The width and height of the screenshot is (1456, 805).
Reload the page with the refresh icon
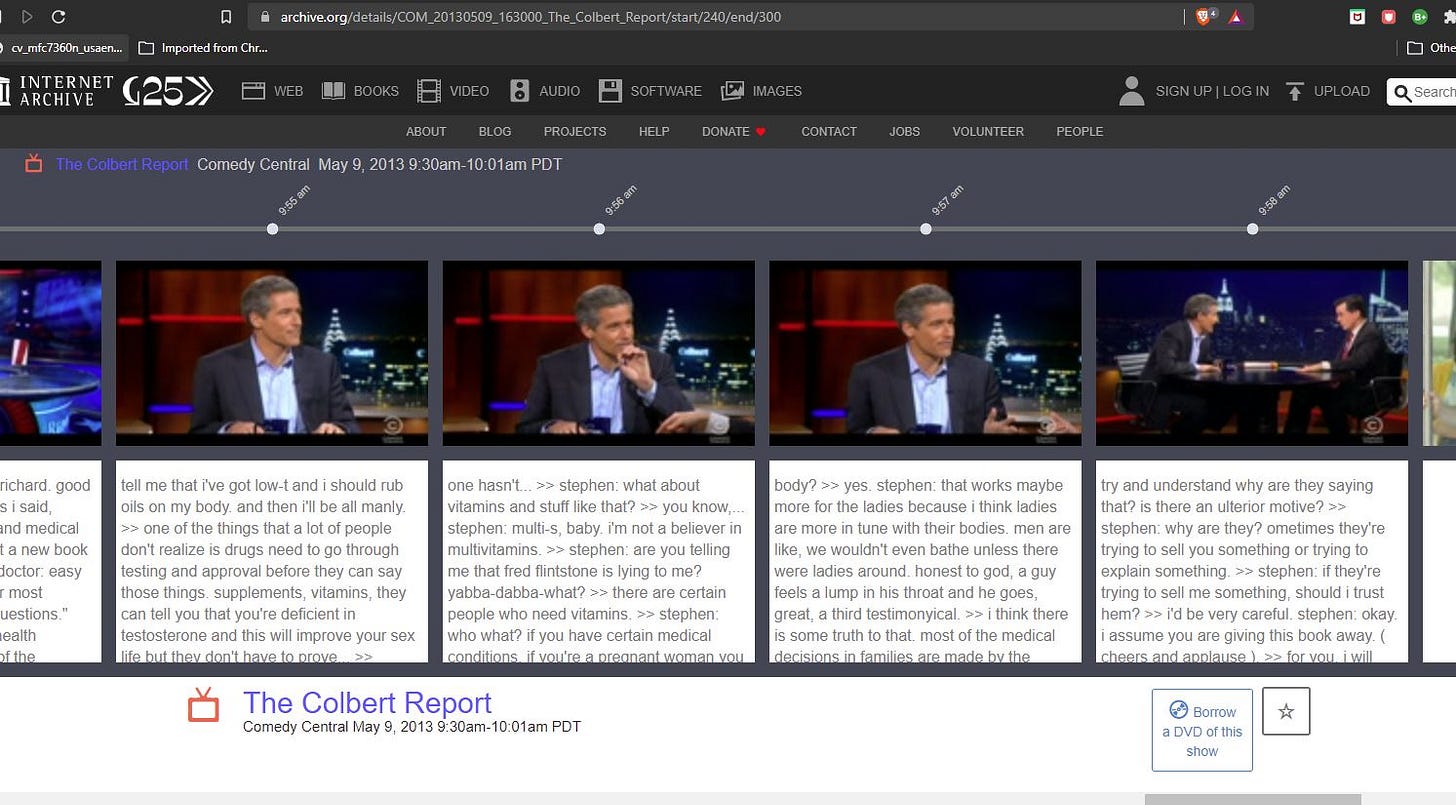[58, 17]
